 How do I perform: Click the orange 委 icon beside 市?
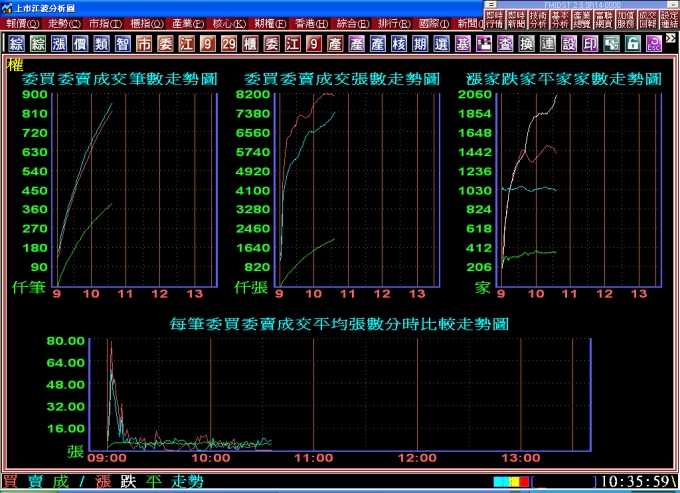tap(165, 44)
